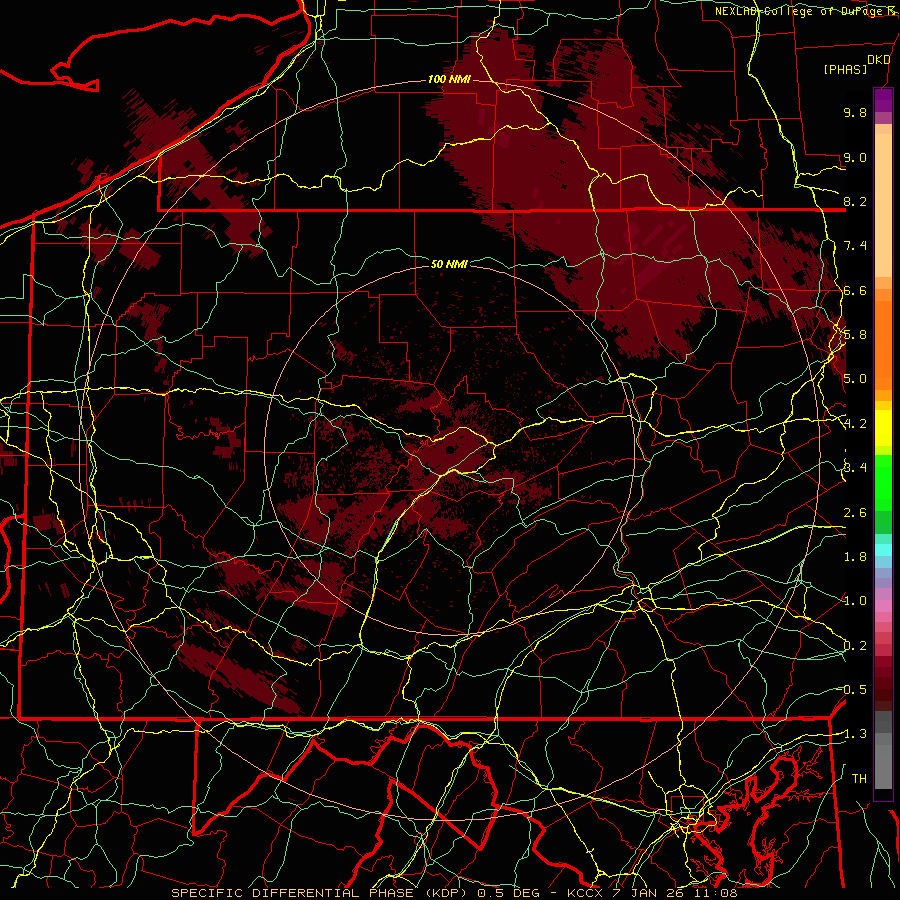Image resolution: width=900 pixels, height=900 pixels.
Task: Click the 8.2 legend value
Action: click(x=855, y=201)
